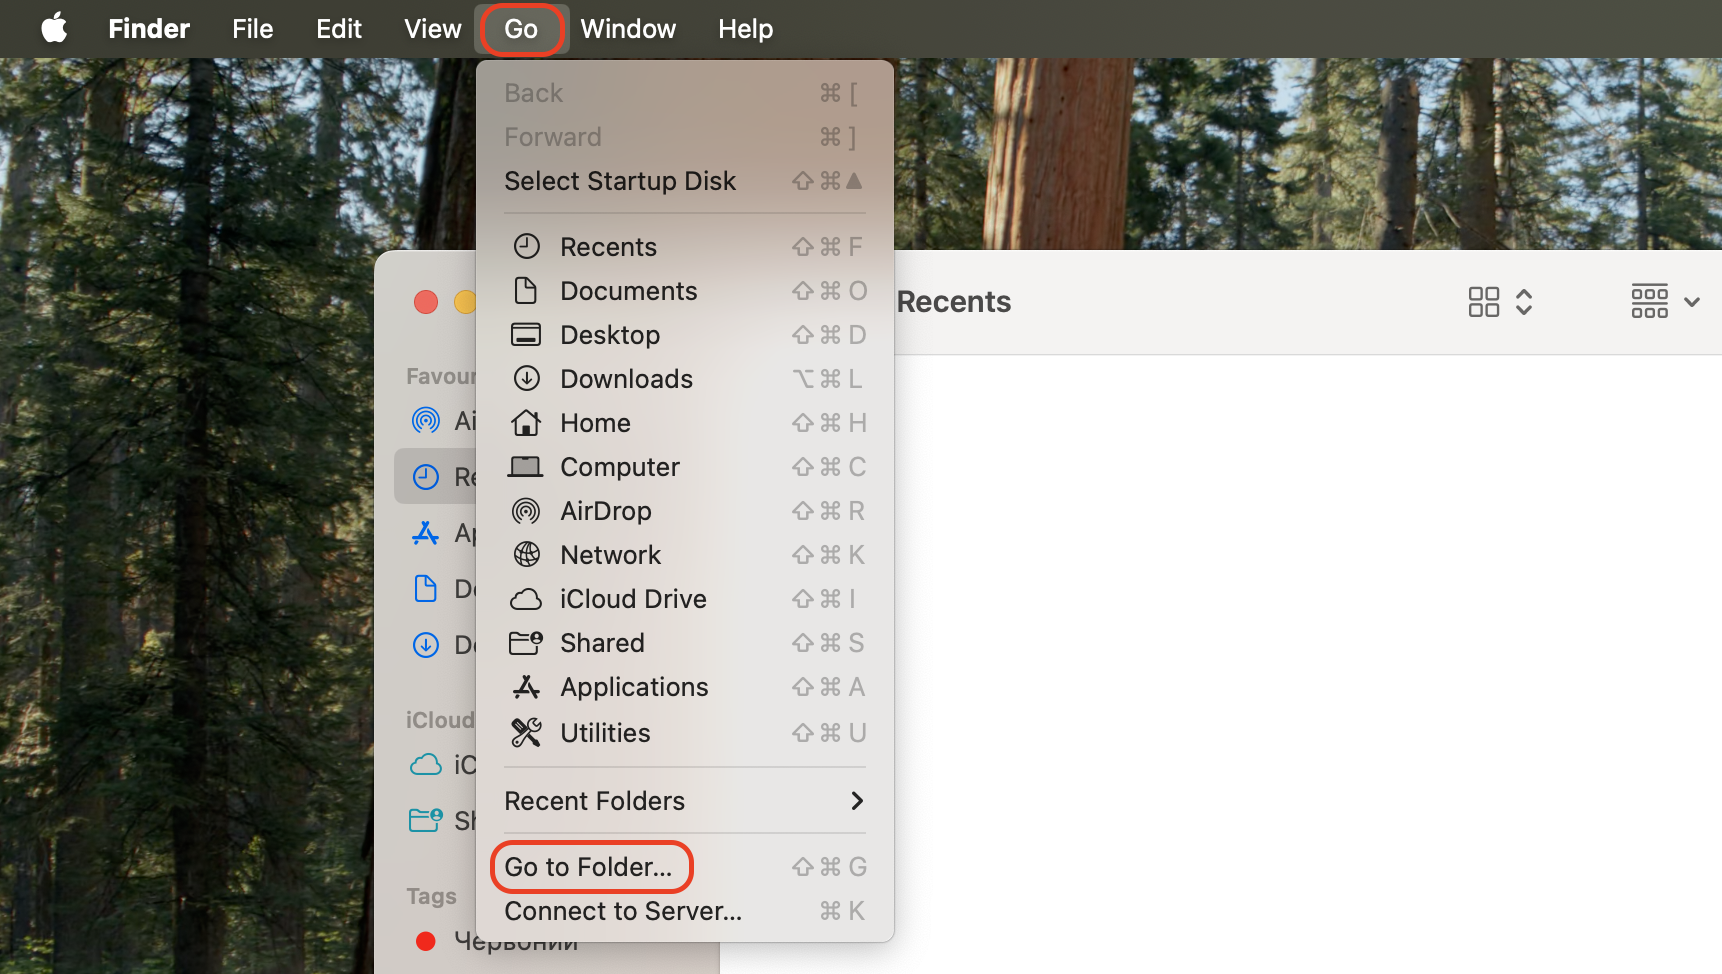This screenshot has width=1722, height=974.
Task: Select the Utilities wrench icon
Action: coord(527,732)
